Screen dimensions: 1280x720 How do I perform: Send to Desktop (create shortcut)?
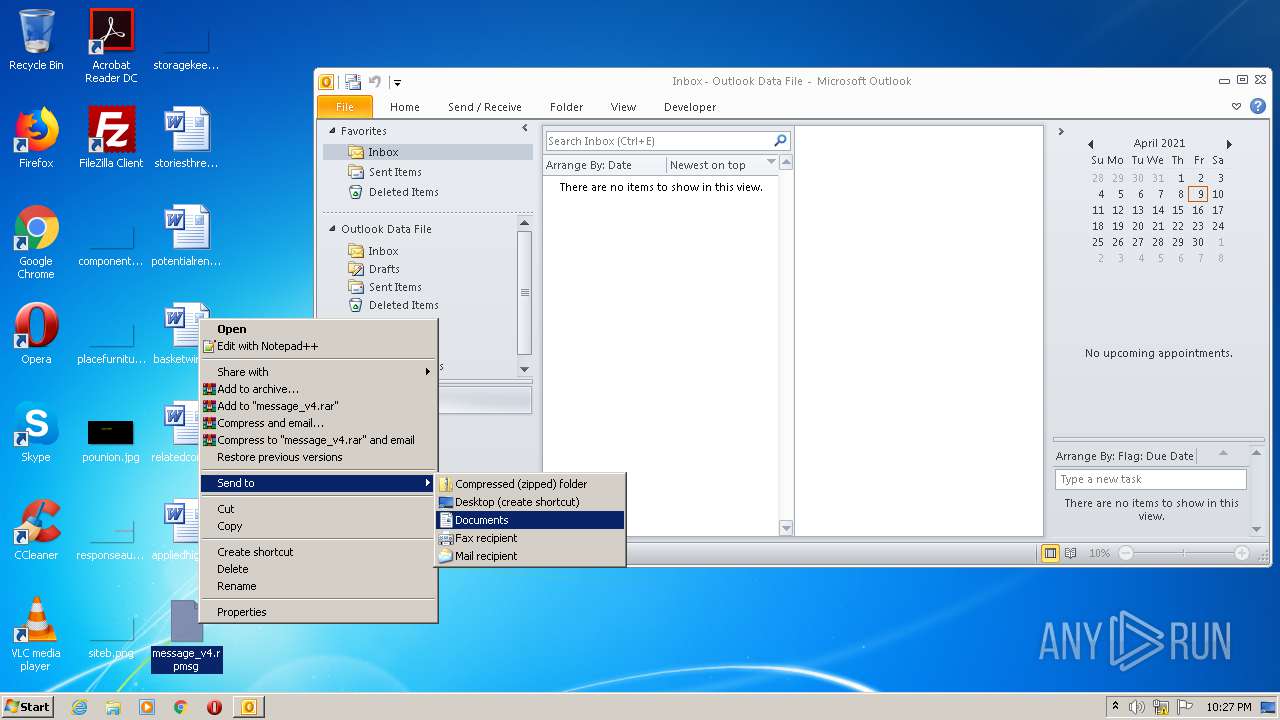530,502
